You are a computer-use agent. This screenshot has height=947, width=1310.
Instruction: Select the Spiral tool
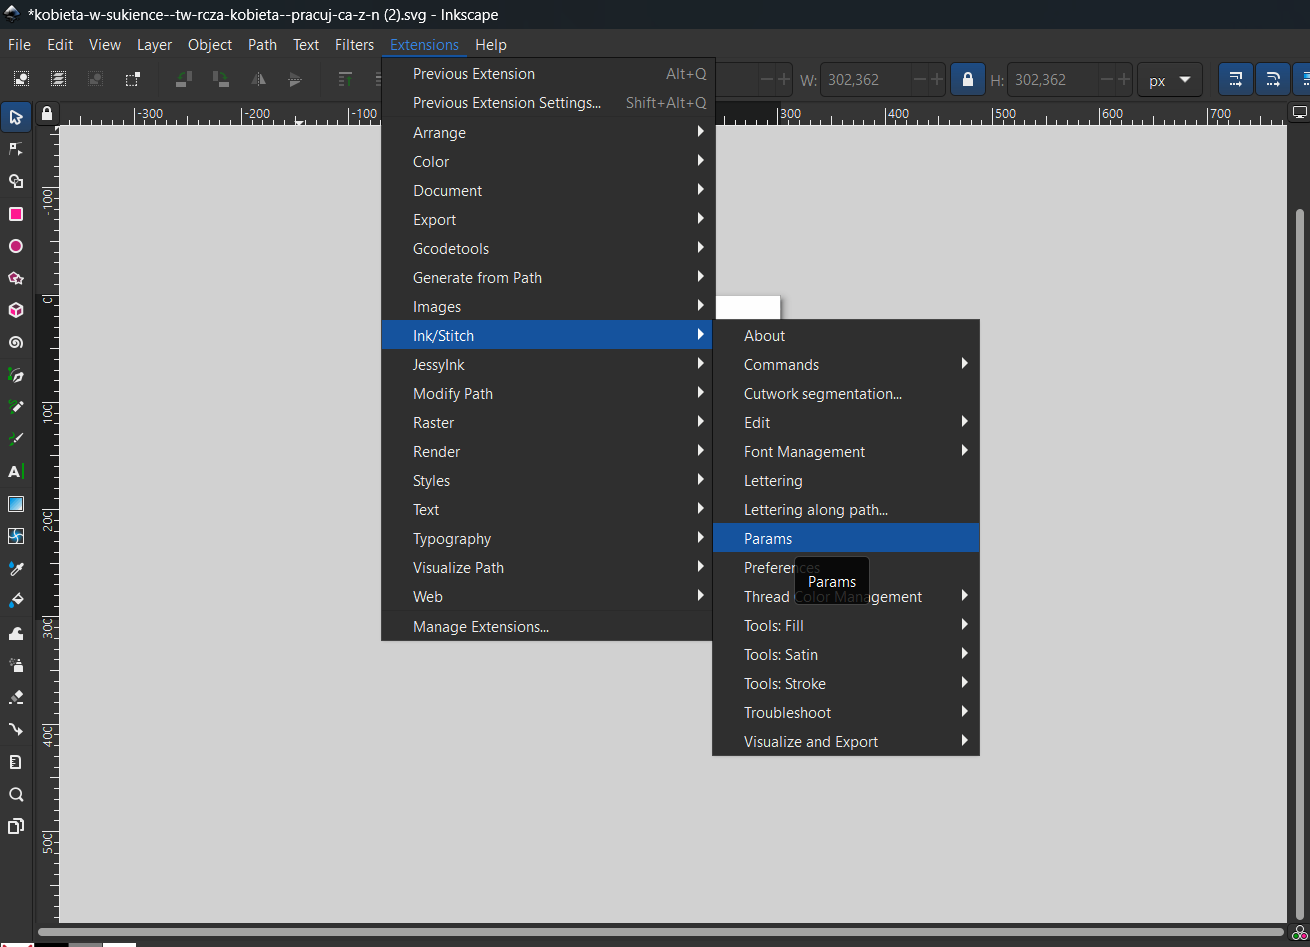tap(16, 342)
